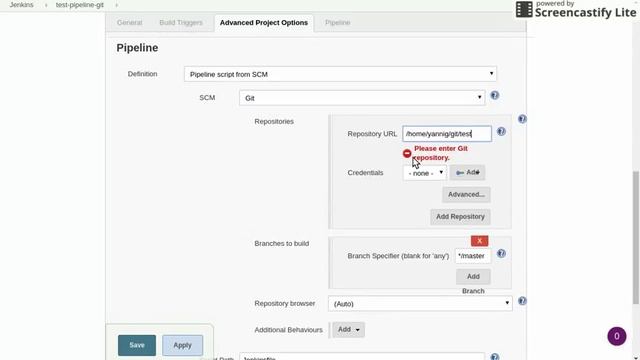Viewport: 640px width, 360px height.
Task: Open help for Repository URL
Action: point(501,131)
